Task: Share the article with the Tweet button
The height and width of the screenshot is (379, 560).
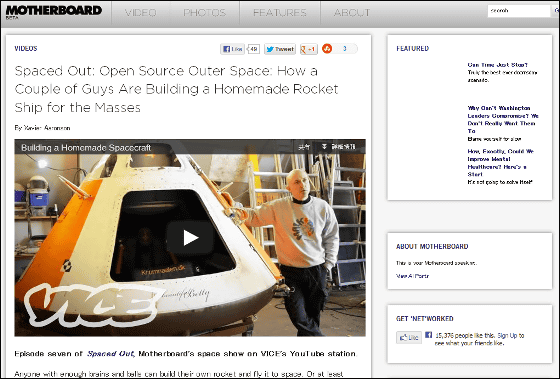Action: 280,49
